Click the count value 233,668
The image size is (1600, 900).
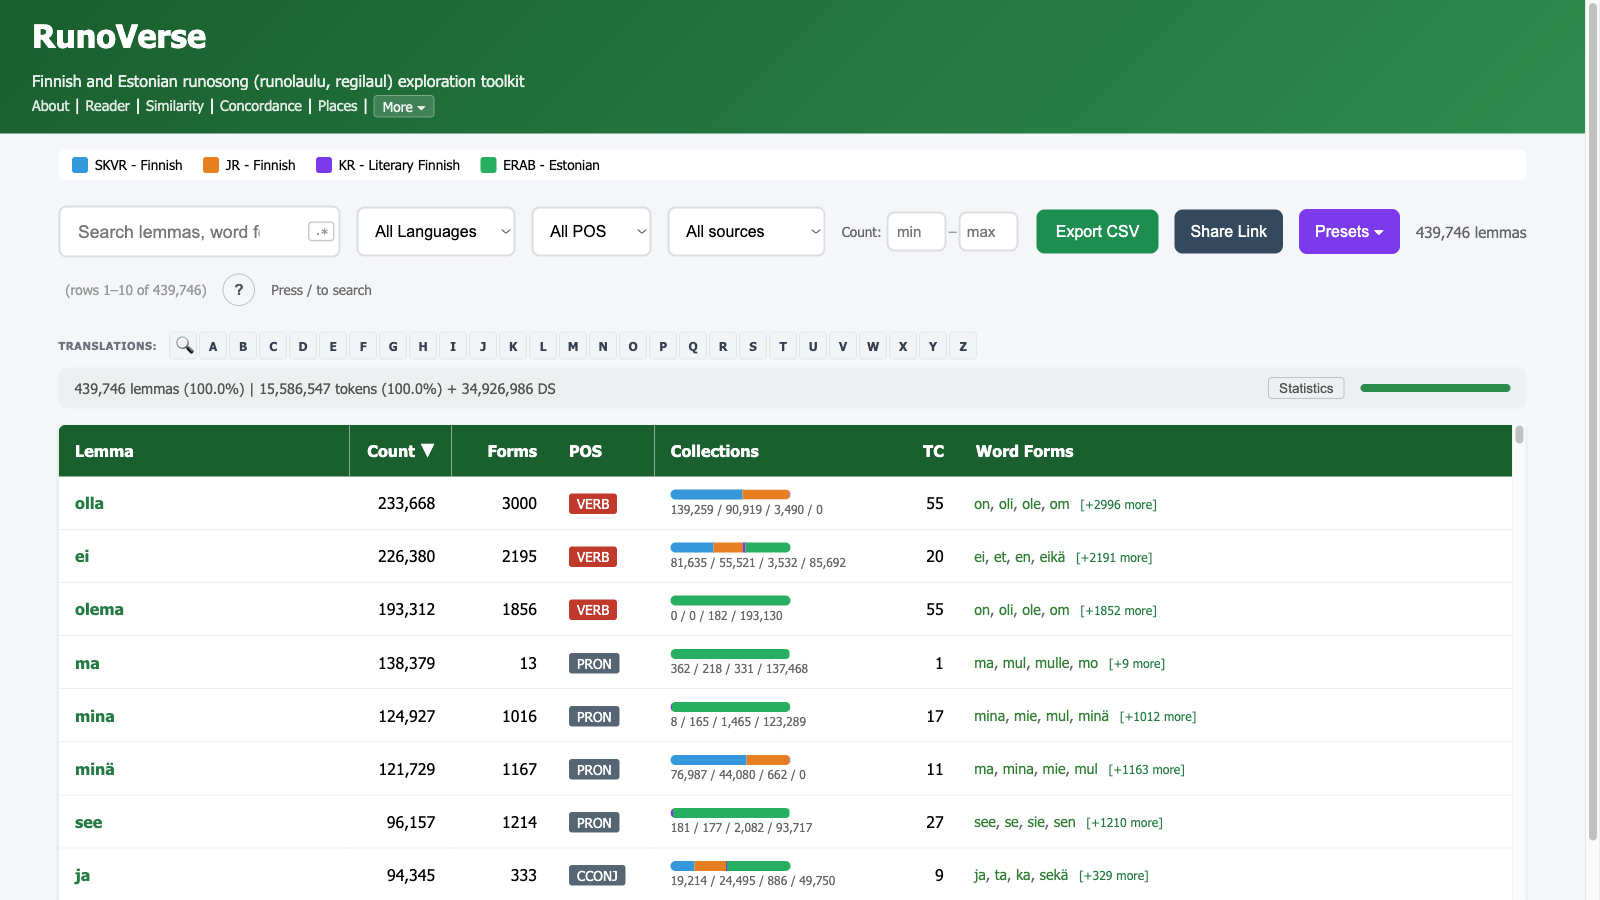[406, 503]
